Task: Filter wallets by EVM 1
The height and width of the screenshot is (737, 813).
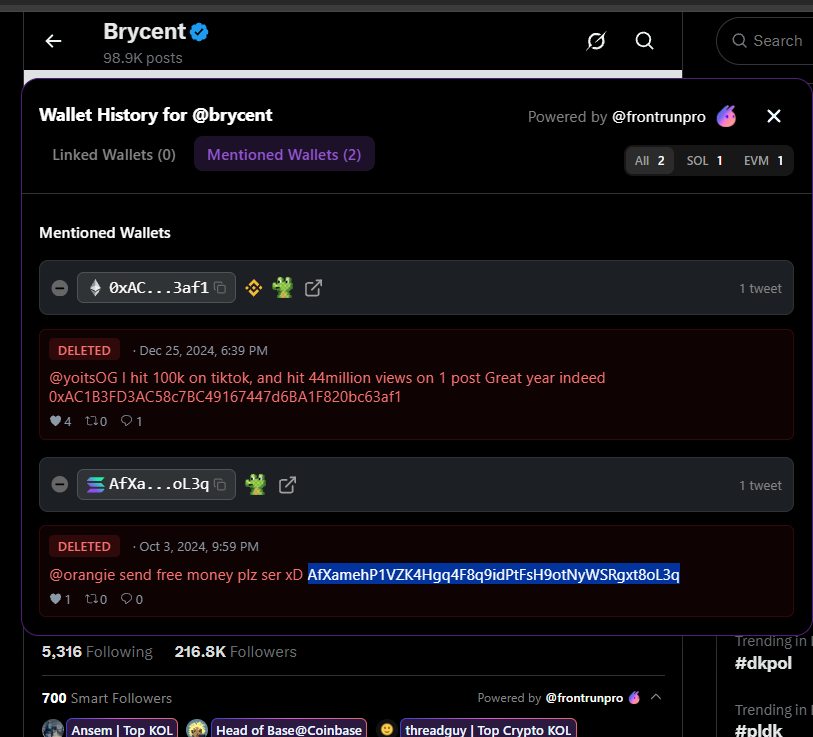Action: [x=763, y=161]
